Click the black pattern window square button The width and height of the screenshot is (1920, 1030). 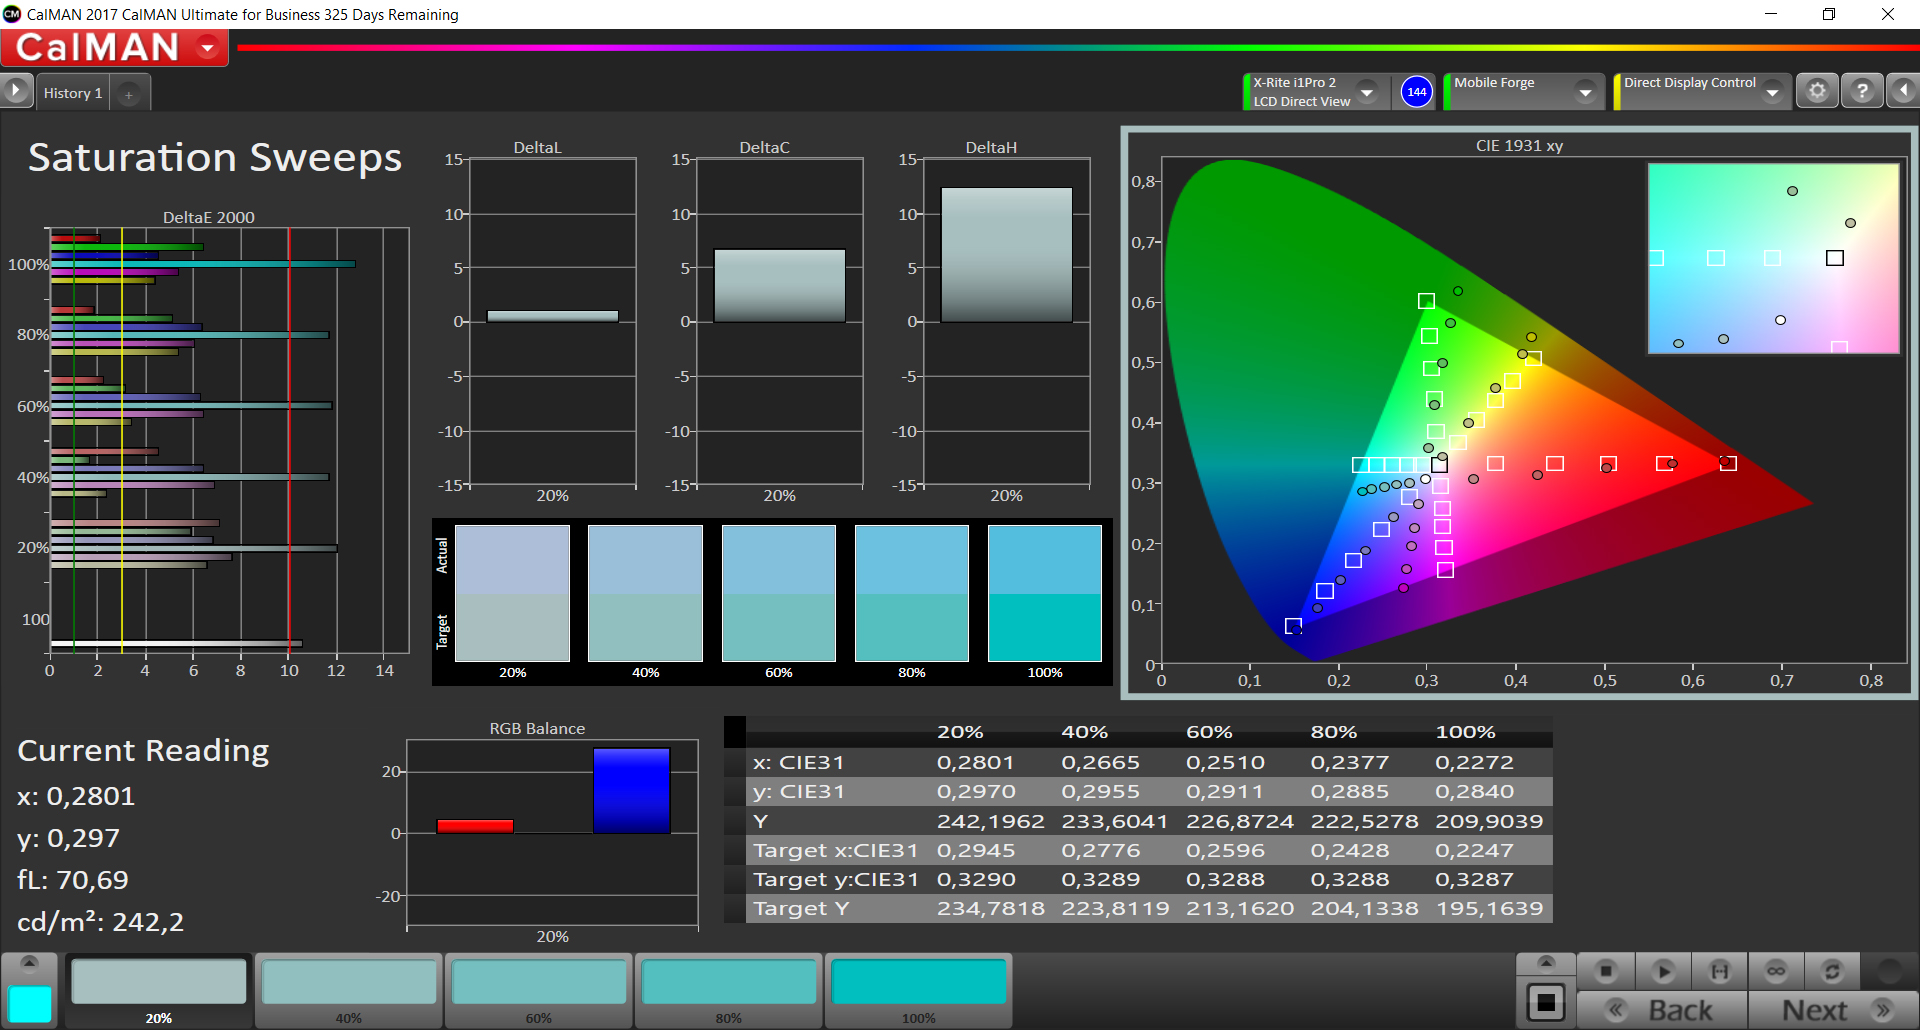coord(1546,1002)
